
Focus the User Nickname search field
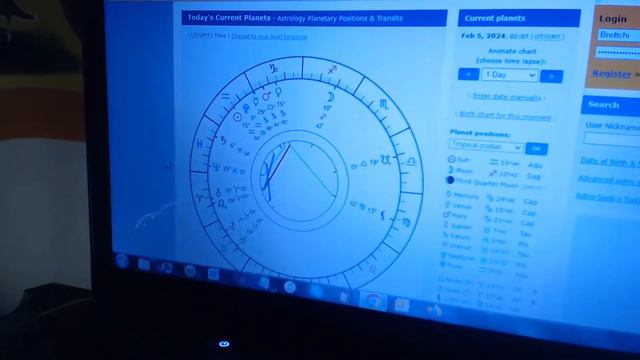(612, 139)
